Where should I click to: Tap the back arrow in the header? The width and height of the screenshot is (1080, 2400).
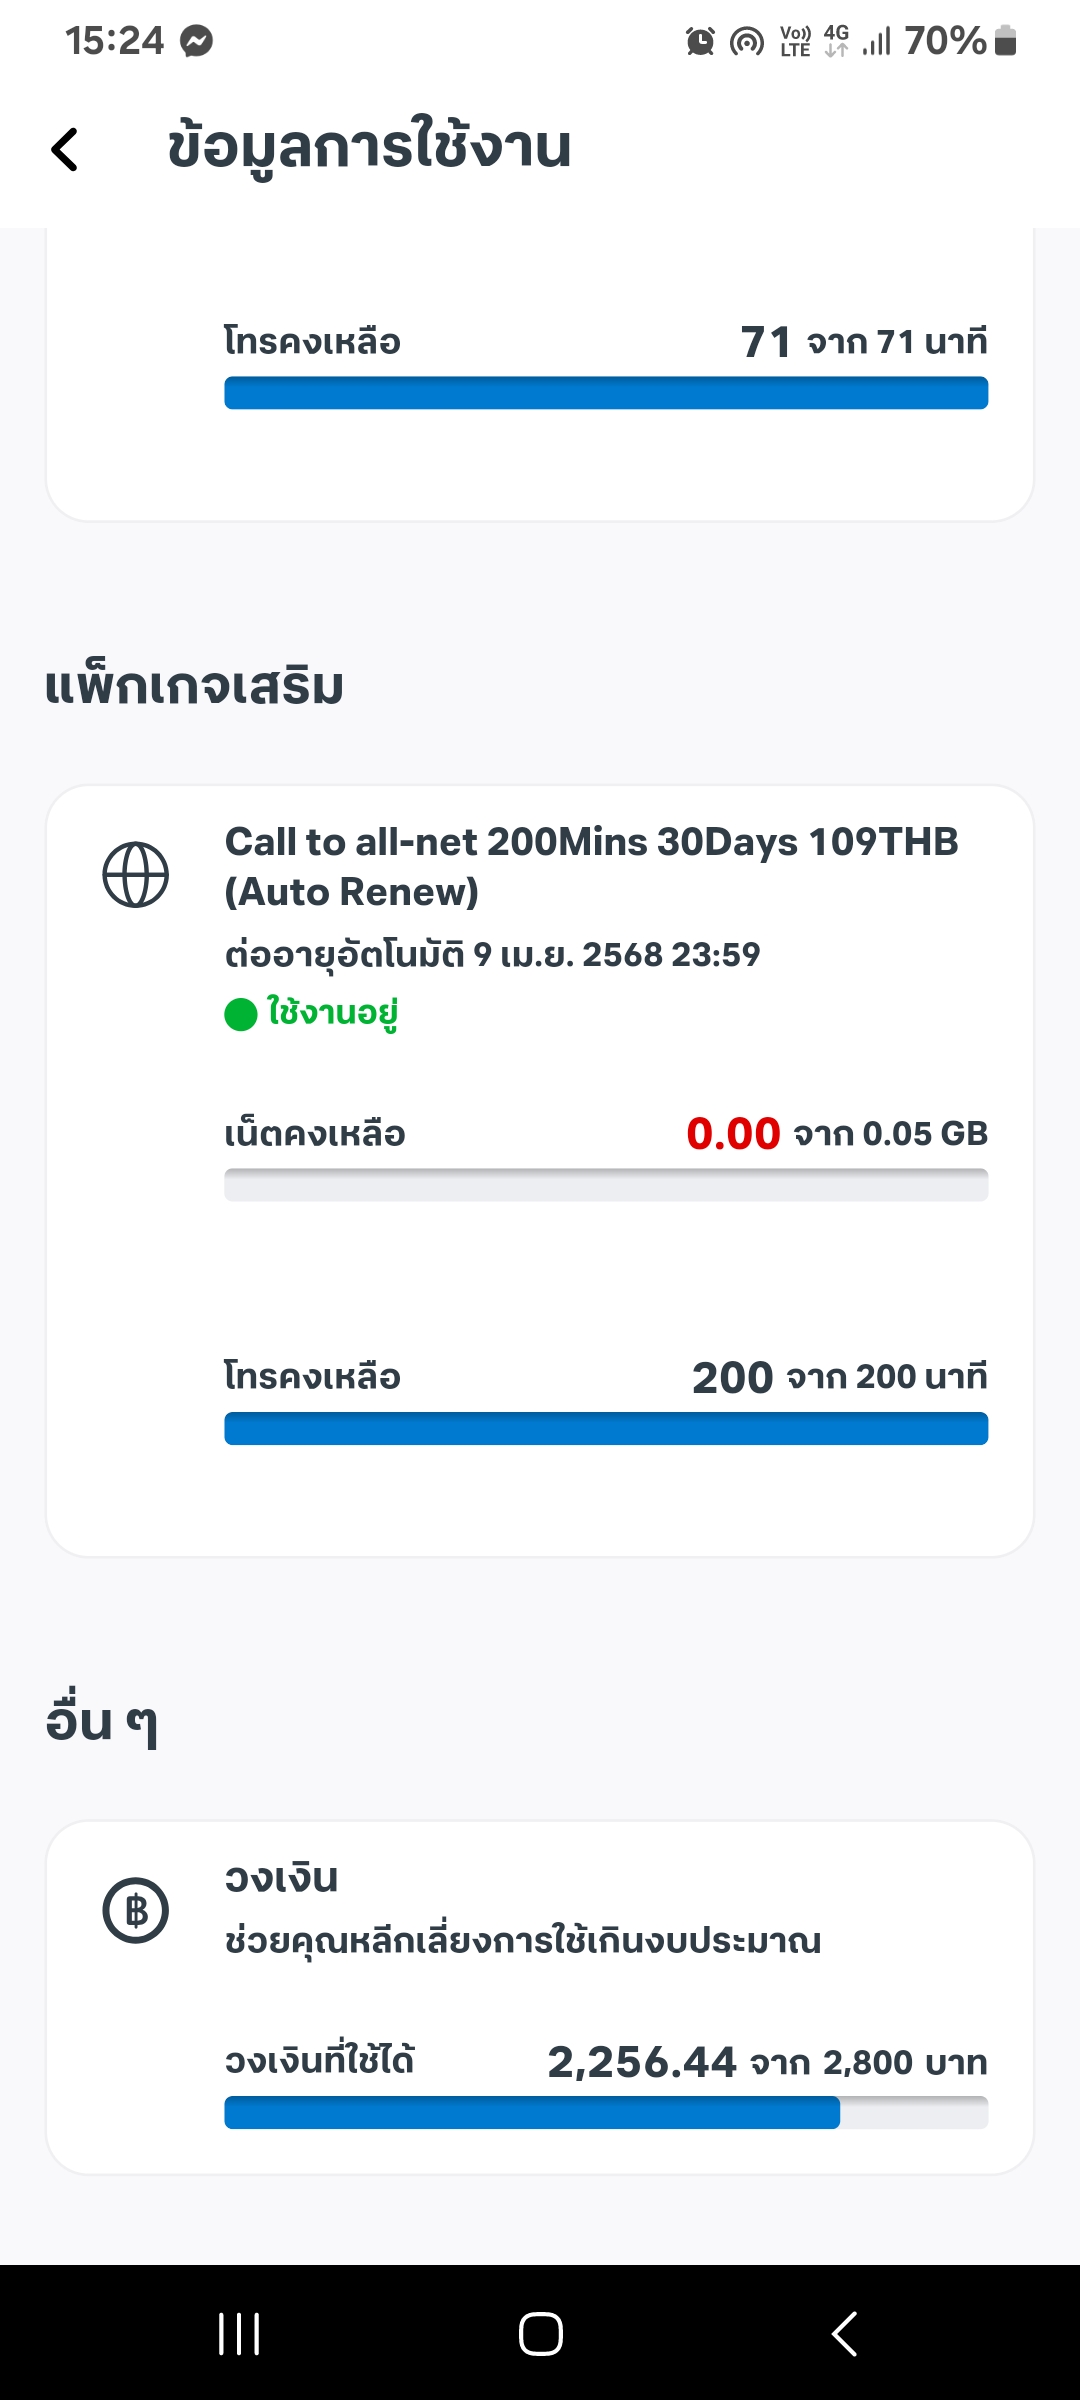(65, 150)
